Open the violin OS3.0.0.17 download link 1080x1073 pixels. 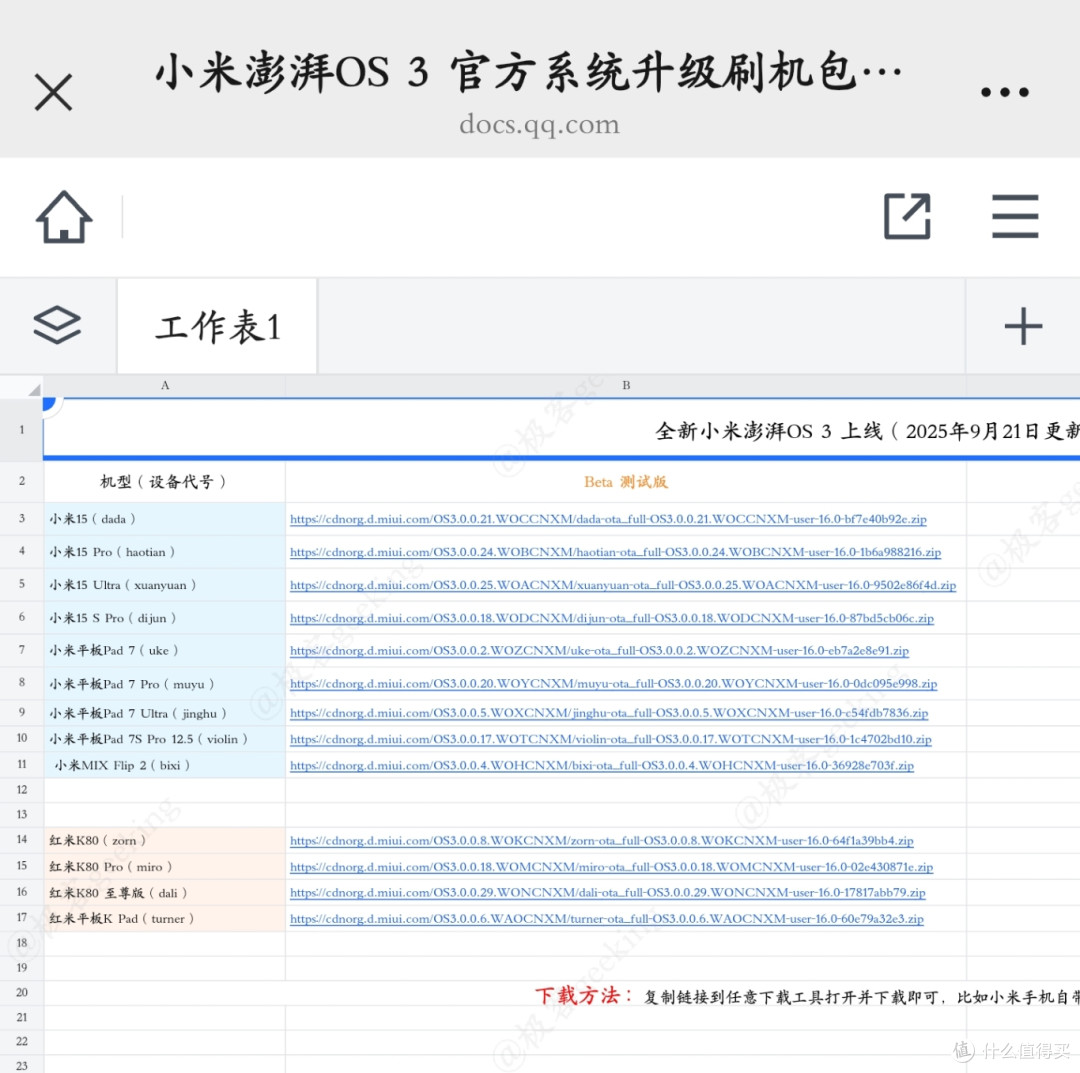[x=610, y=739]
